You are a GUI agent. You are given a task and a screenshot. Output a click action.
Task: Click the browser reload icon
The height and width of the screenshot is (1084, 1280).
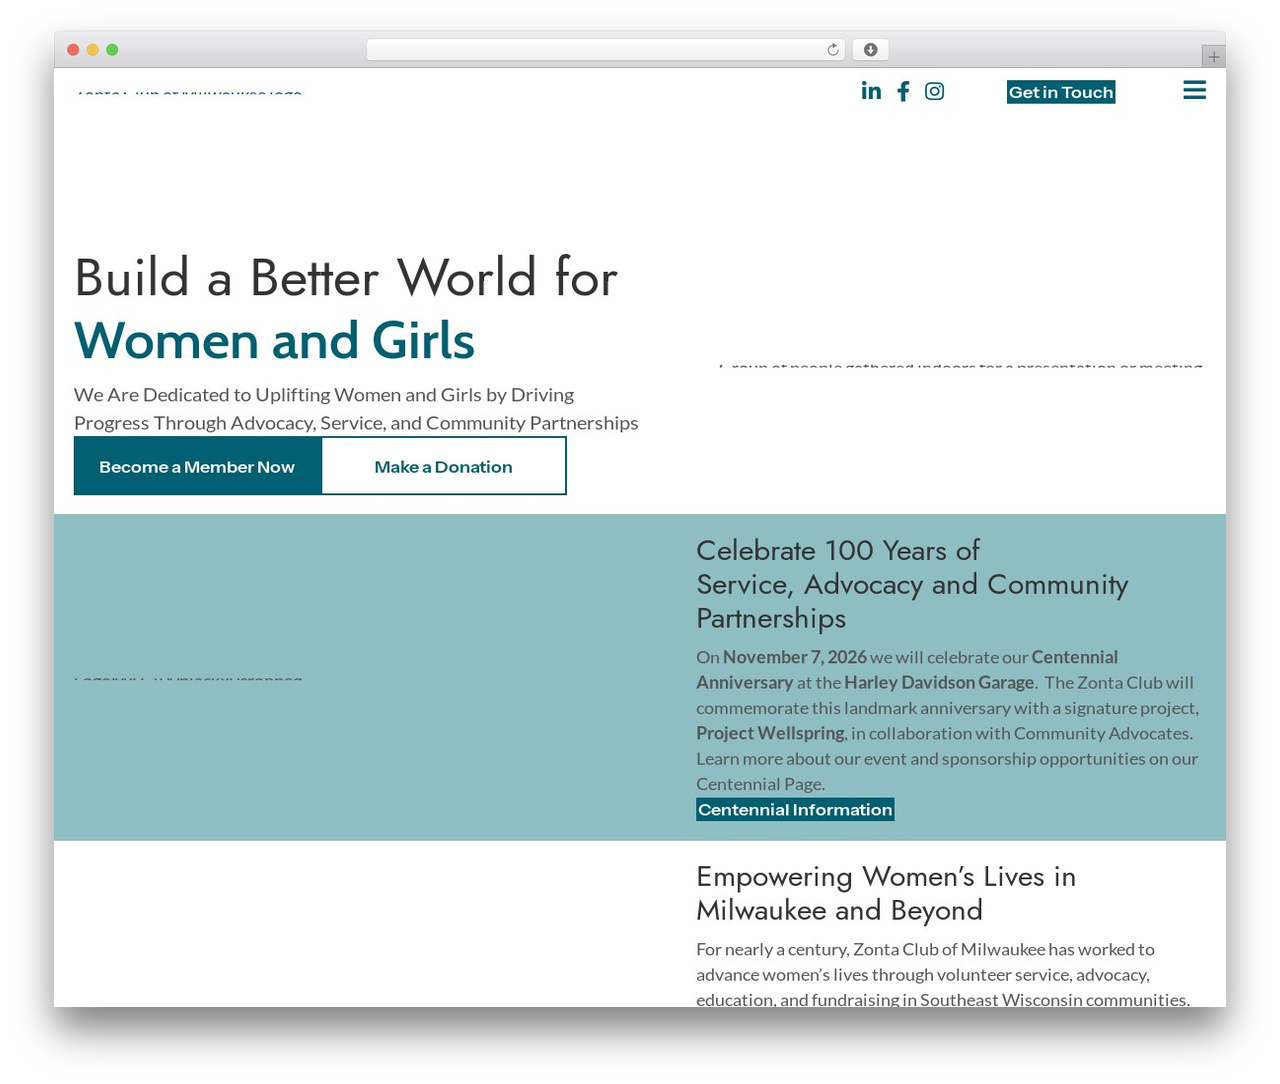(x=832, y=50)
